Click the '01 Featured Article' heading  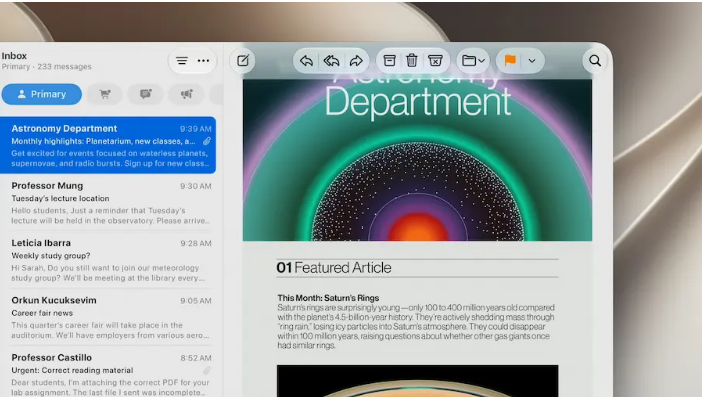[x=334, y=268]
